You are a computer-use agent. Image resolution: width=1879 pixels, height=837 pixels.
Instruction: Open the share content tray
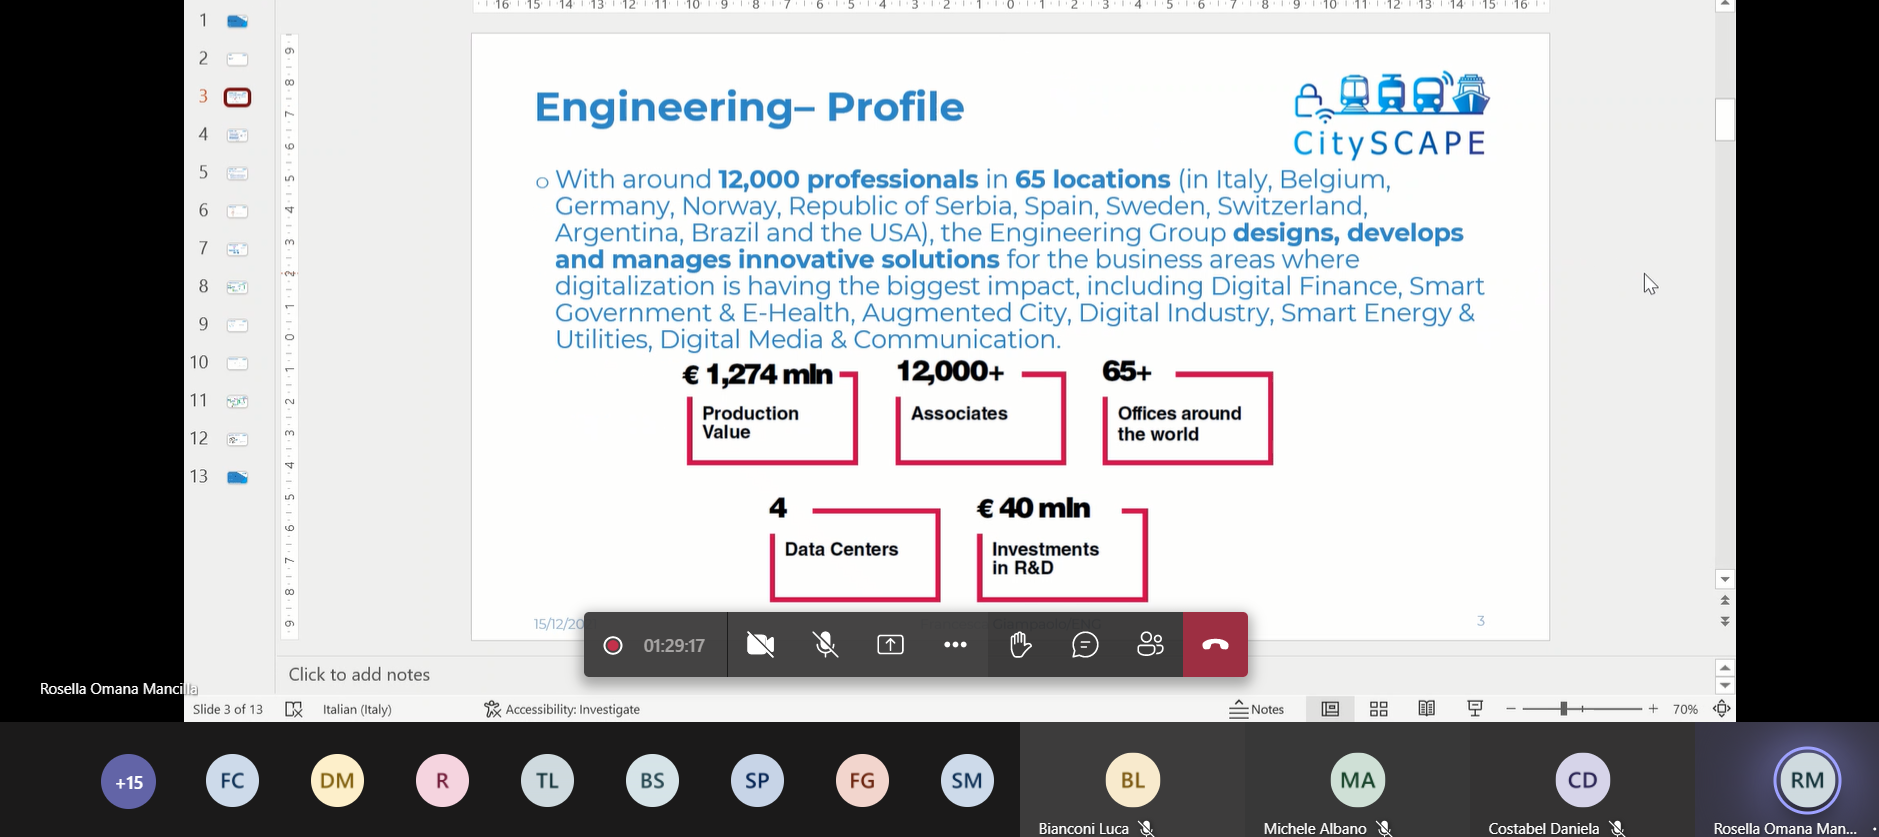click(x=890, y=645)
